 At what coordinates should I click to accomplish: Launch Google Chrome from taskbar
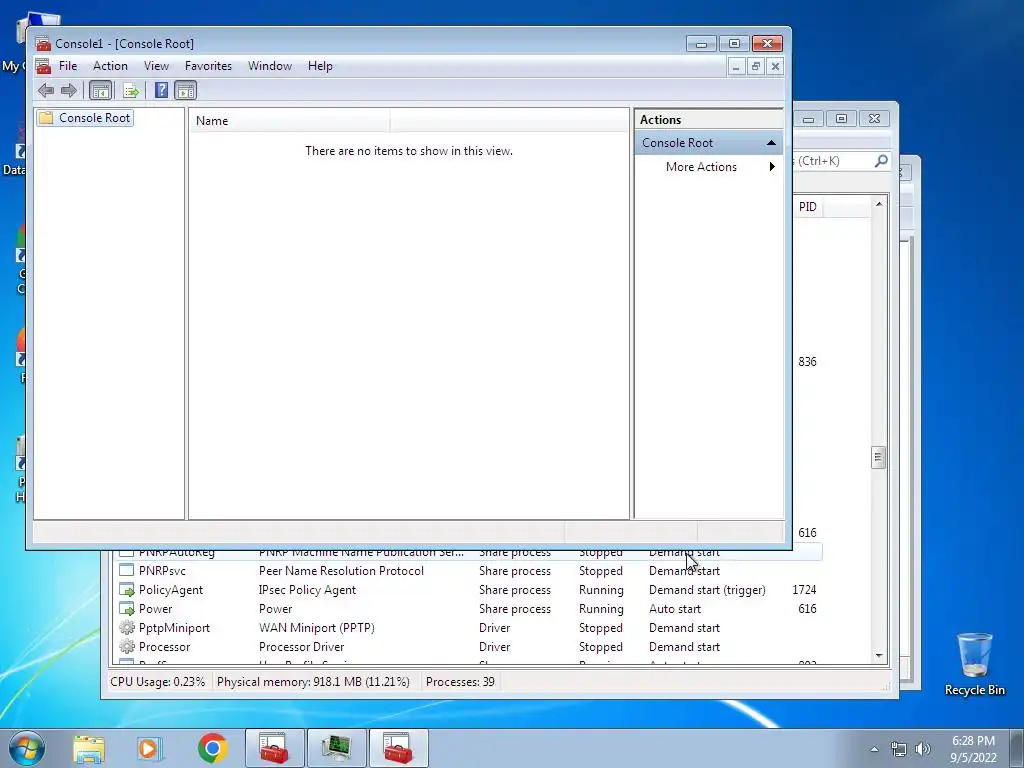tap(212, 748)
